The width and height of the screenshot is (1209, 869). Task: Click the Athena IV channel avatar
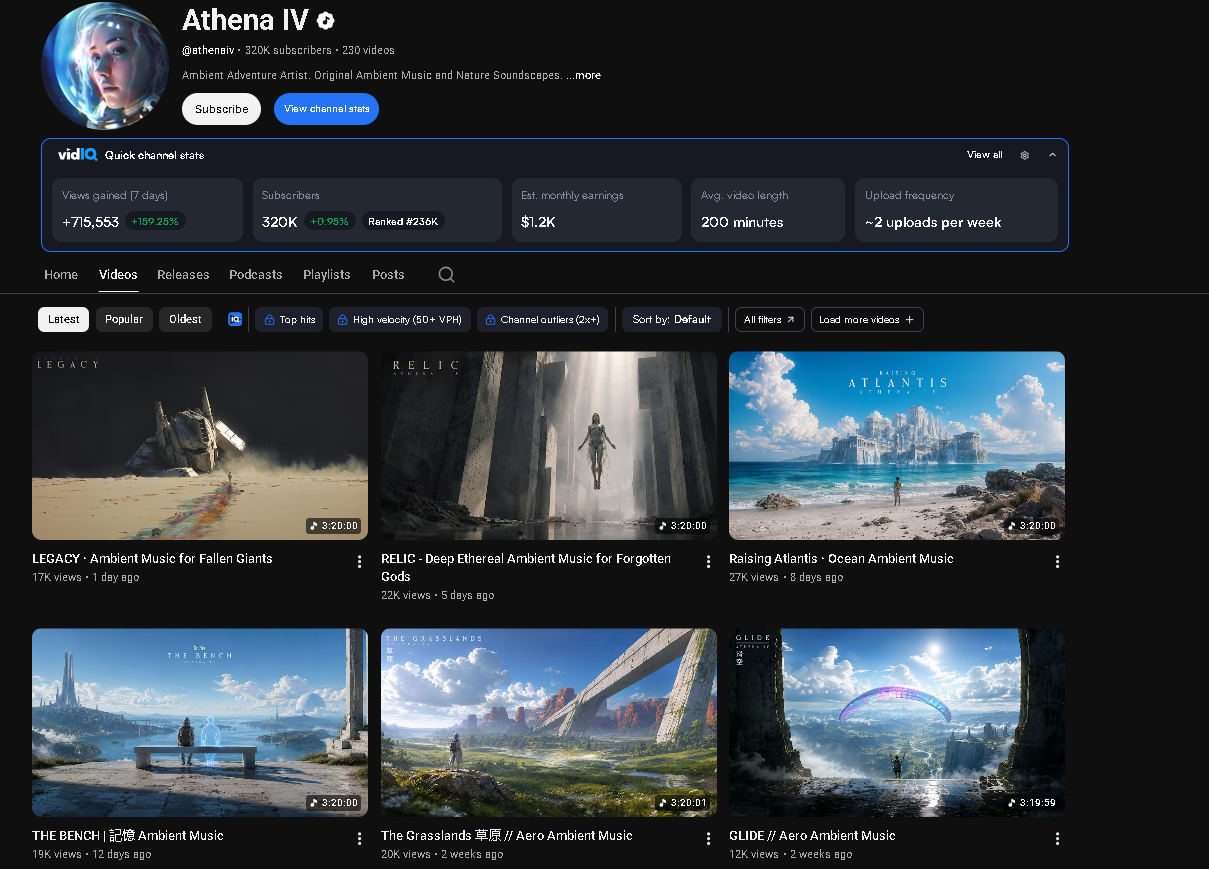click(x=105, y=66)
